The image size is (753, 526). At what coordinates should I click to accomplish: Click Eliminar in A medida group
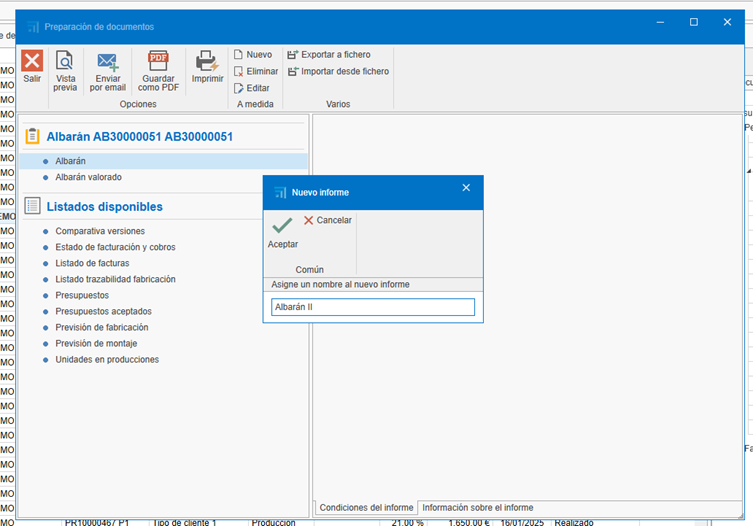pyautogui.click(x=256, y=71)
